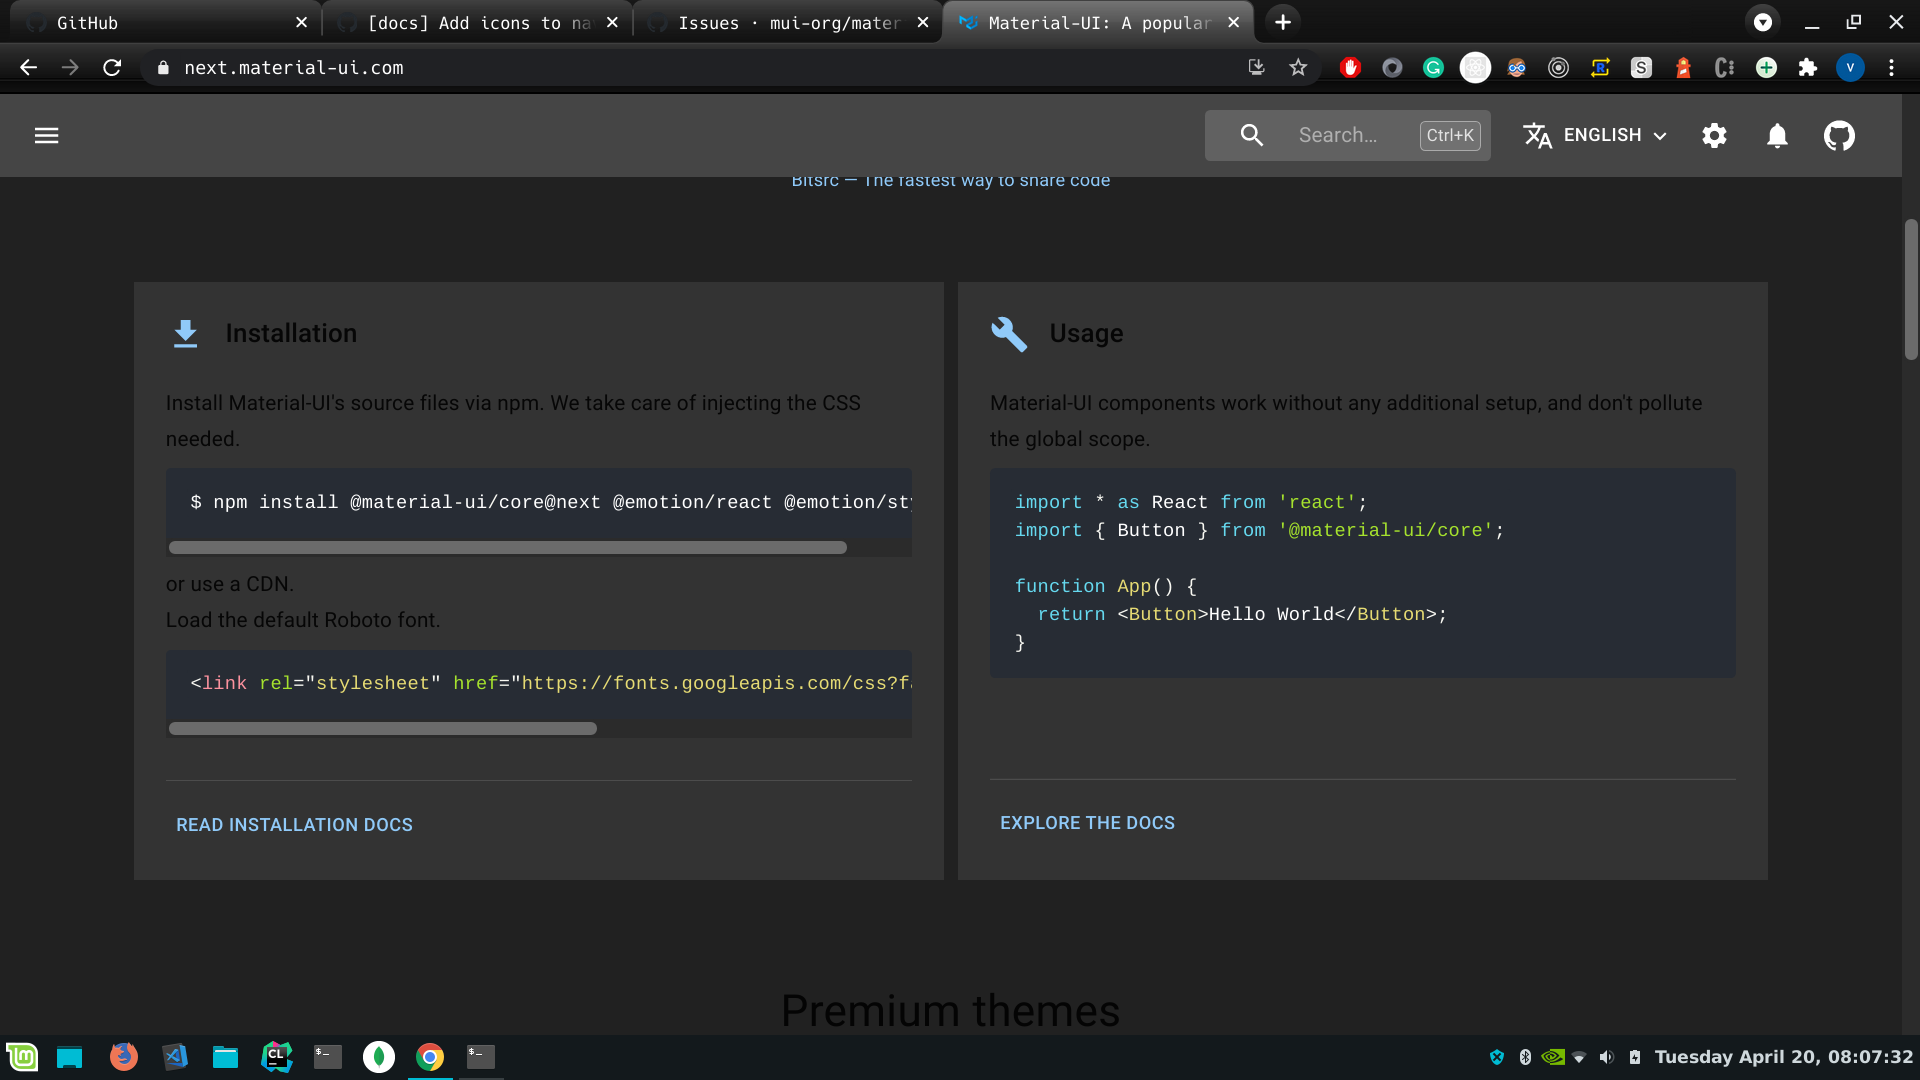The image size is (1920, 1080).
Task: Open READ INSTALLATION DOCS
Action: point(294,824)
